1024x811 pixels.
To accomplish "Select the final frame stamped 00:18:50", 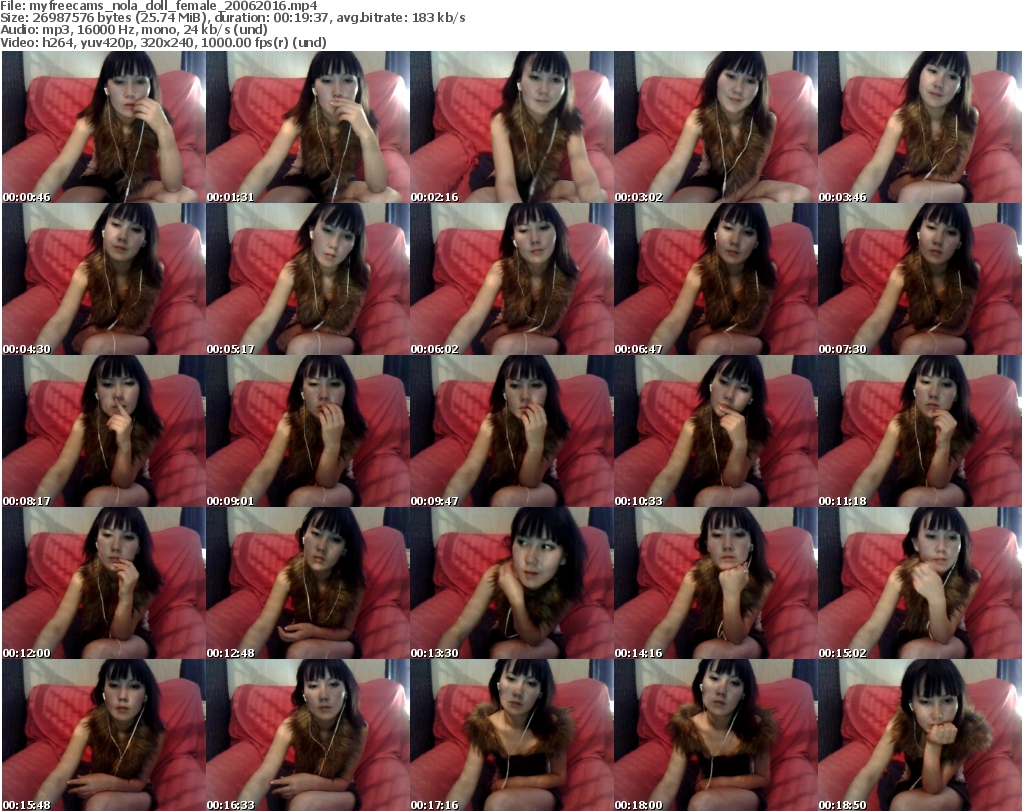I will [920, 735].
